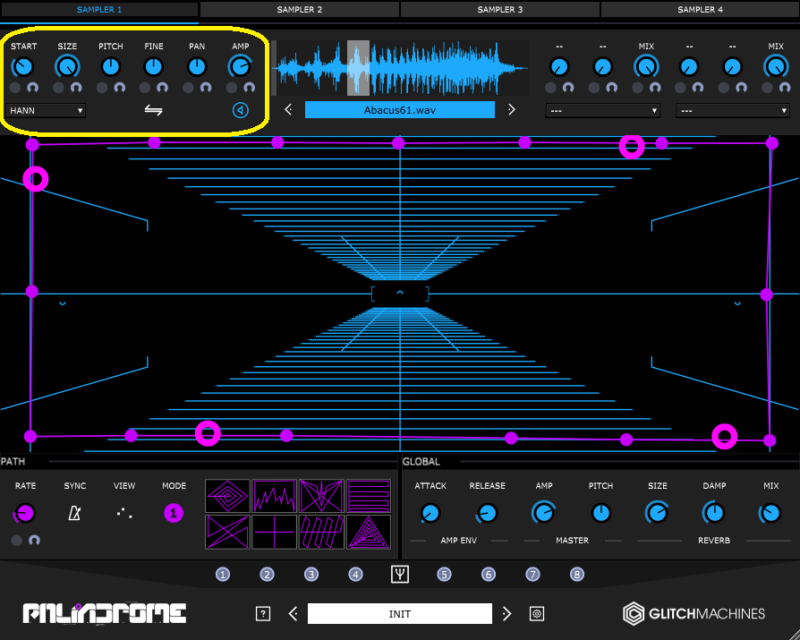Toggle the purple path Mode 1 button
The height and width of the screenshot is (640, 800).
pos(174,513)
